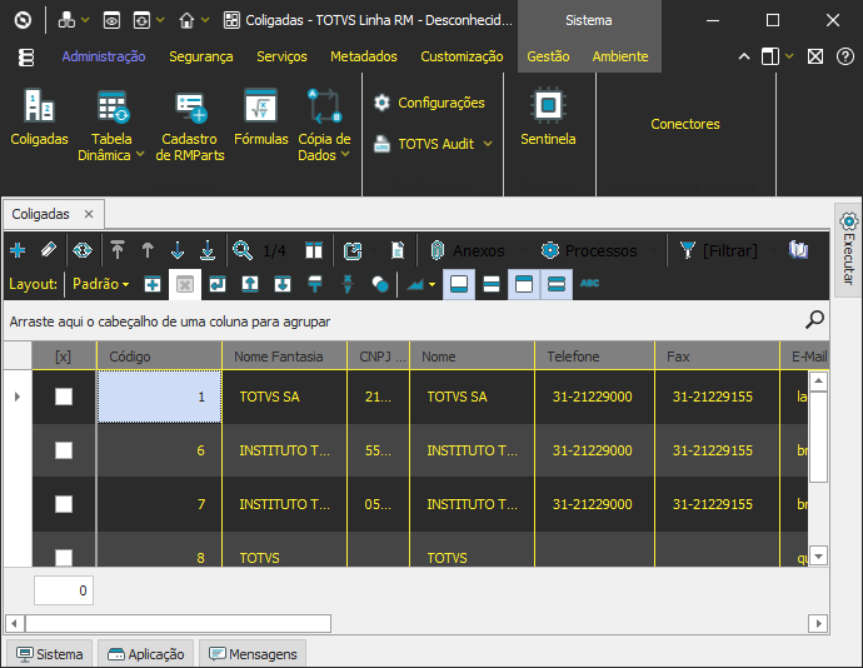Switch to the Segurança ribbon tab

coord(201,57)
